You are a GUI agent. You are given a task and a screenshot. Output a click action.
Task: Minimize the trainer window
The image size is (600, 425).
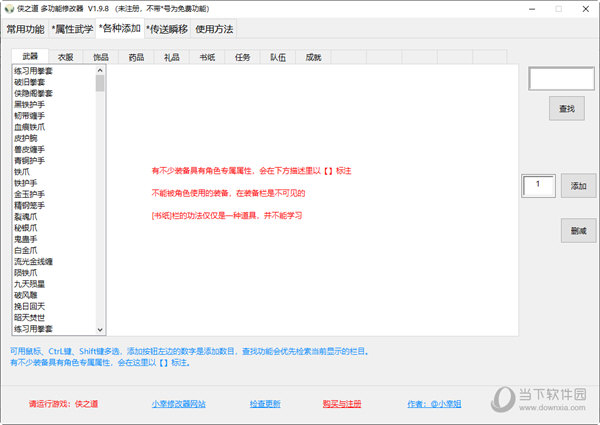click(x=532, y=9)
